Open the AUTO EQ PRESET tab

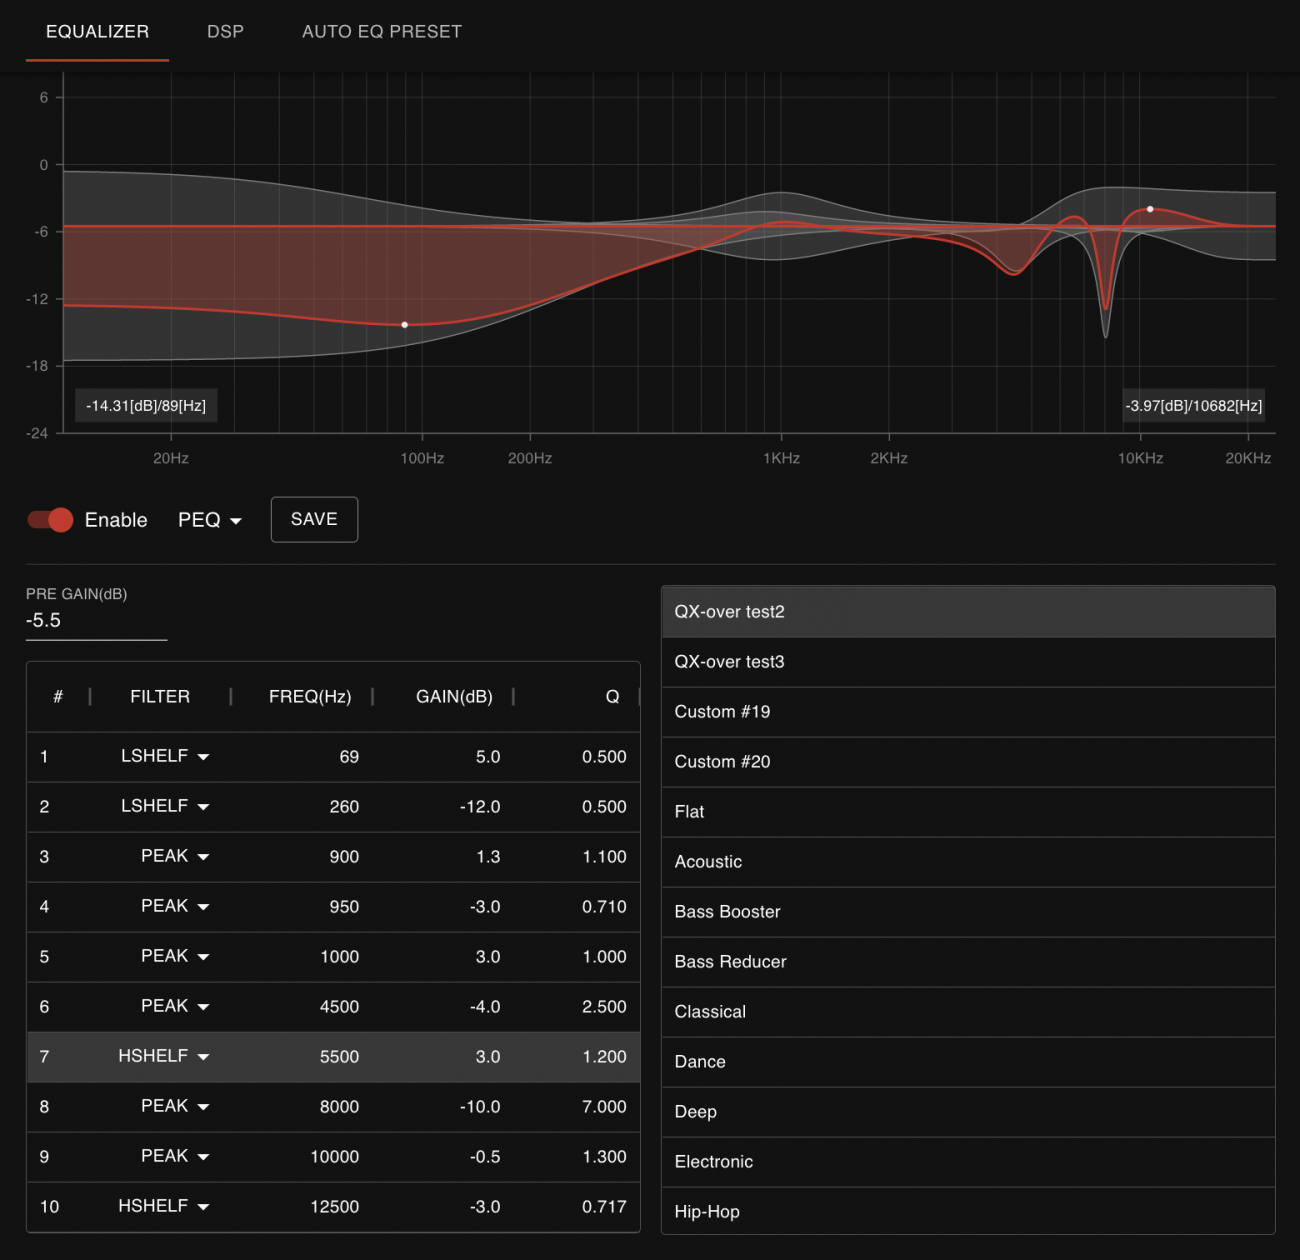(382, 31)
